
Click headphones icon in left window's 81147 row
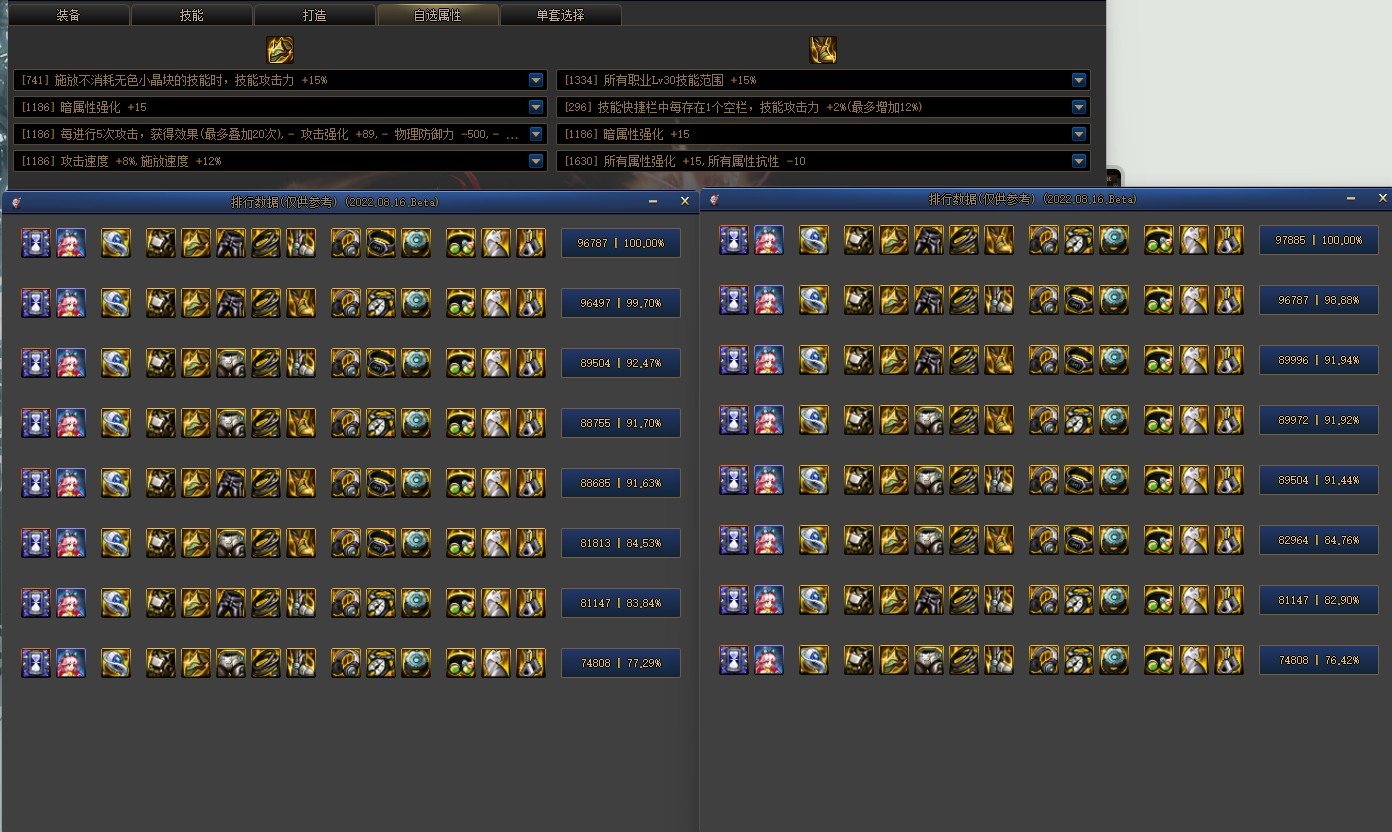(346, 603)
